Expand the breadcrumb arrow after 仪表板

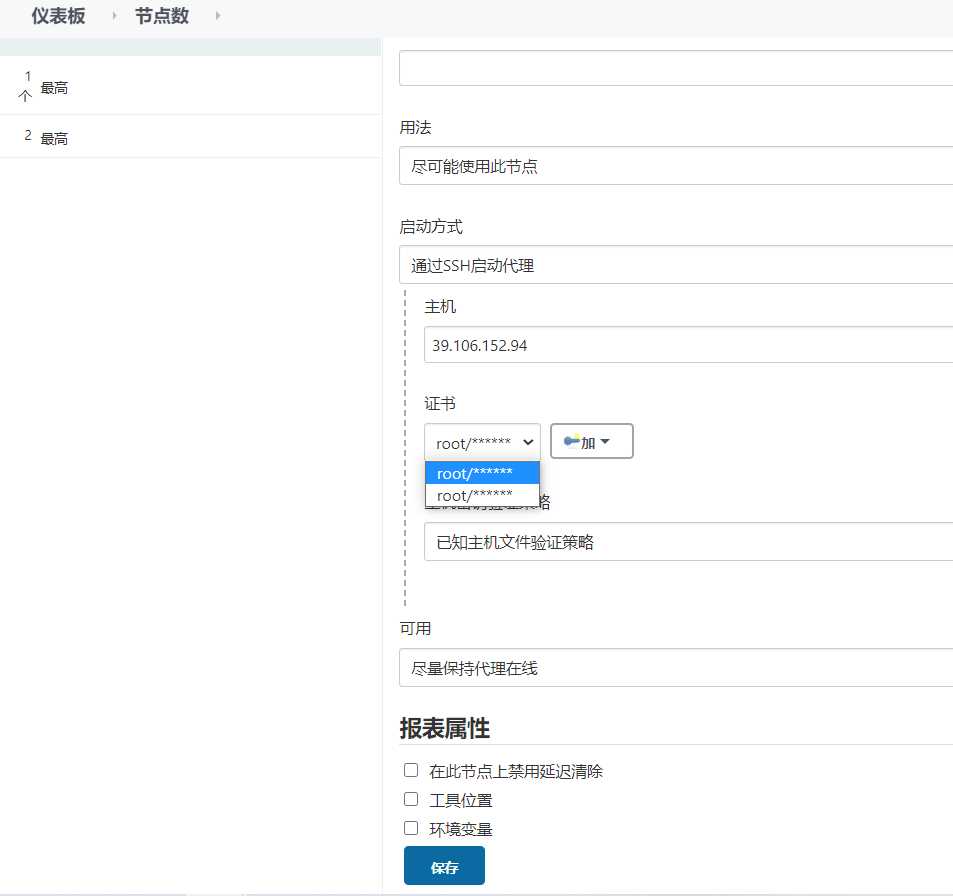click(114, 16)
